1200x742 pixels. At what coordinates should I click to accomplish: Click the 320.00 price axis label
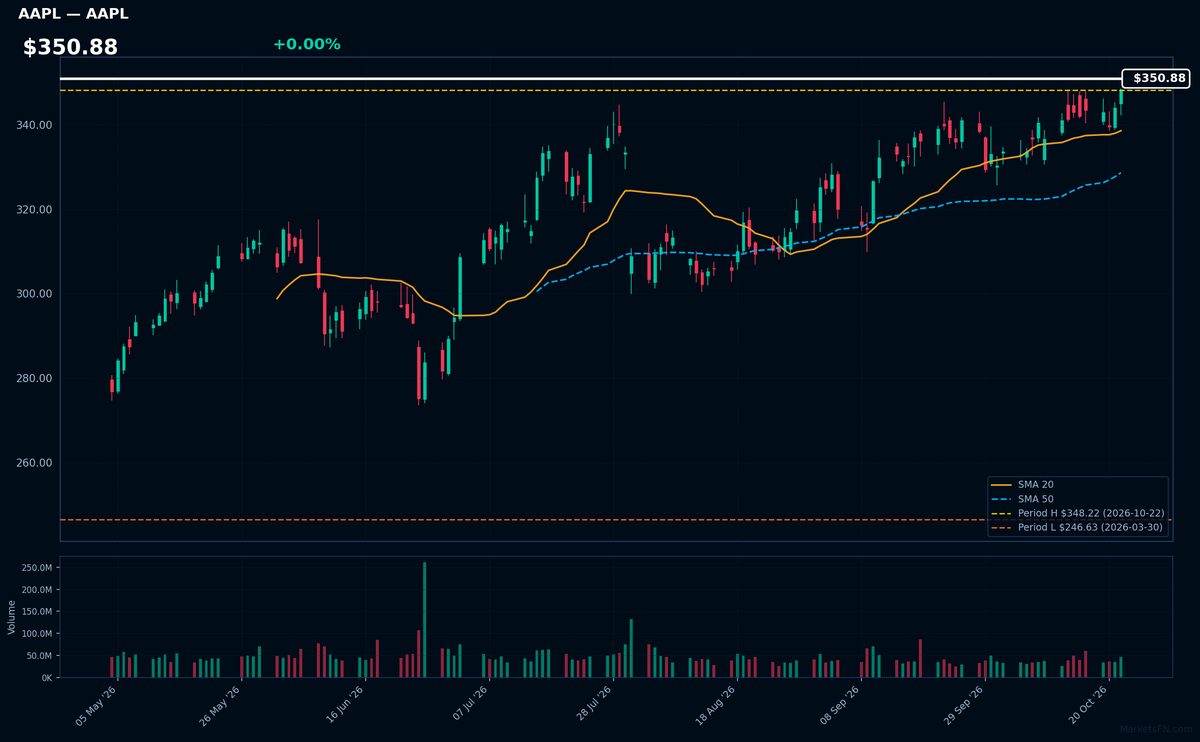(x=36, y=210)
